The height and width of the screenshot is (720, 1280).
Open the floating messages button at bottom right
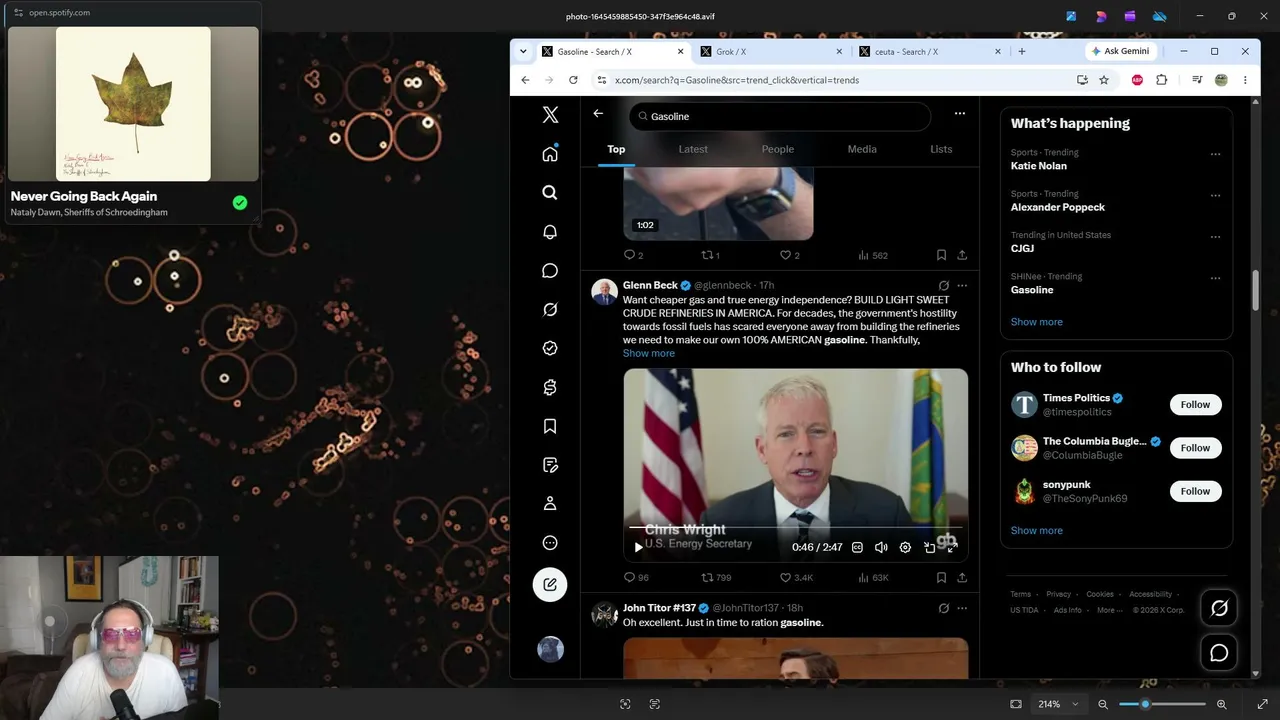point(1219,653)
